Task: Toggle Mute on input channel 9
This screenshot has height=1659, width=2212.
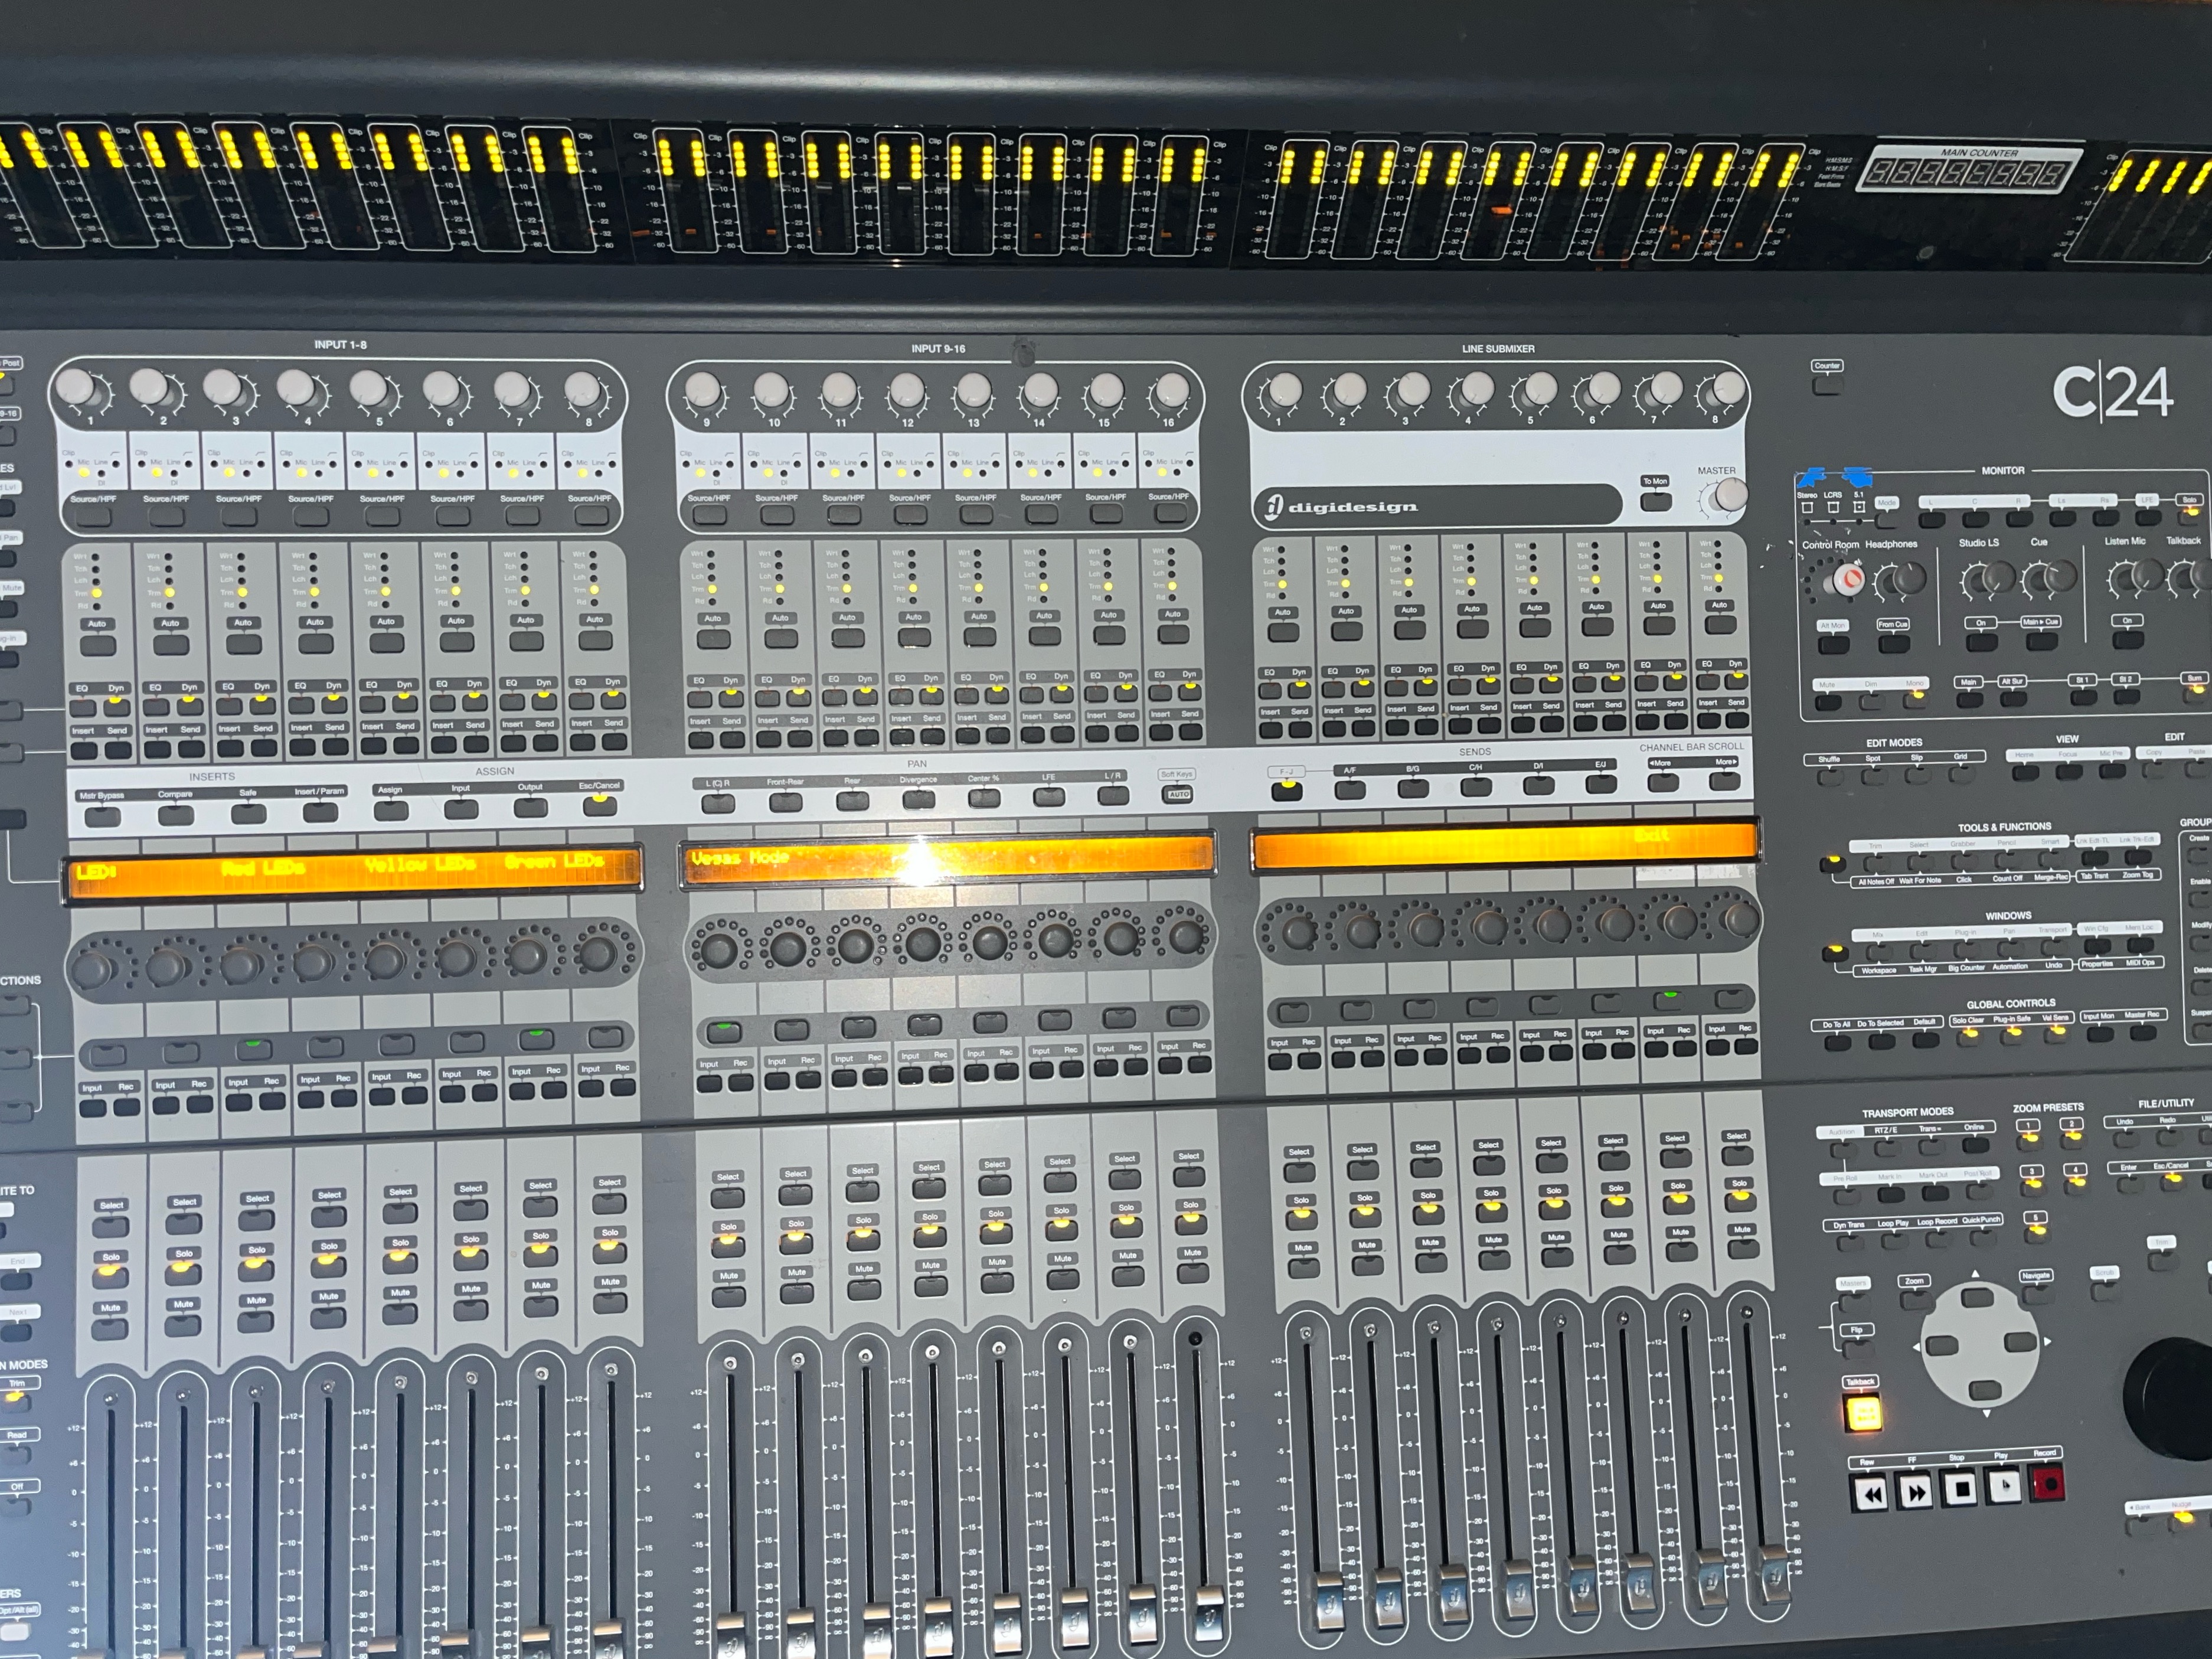Action: click(x=729, y=1297)
